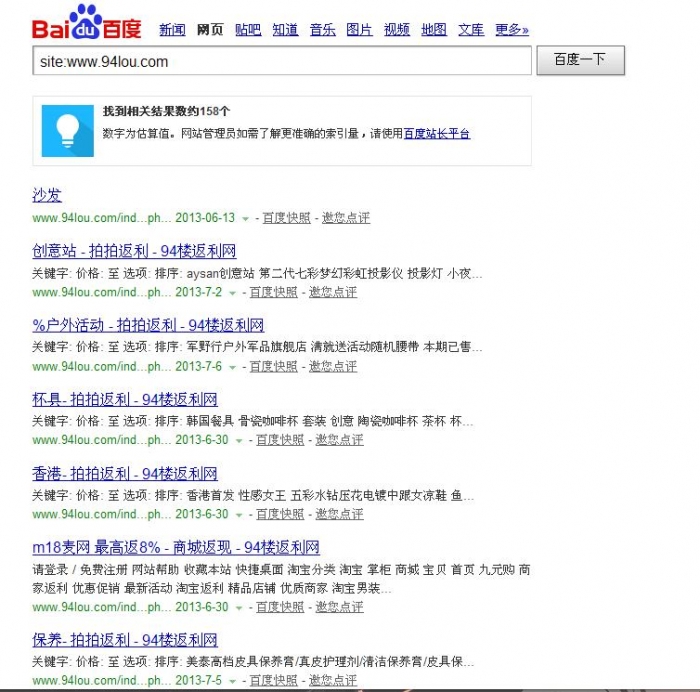This screenshot has height=692, width=700.
Task: Open 创意站 - 拍拍返利 result title
Action: (x=134, y=251)
